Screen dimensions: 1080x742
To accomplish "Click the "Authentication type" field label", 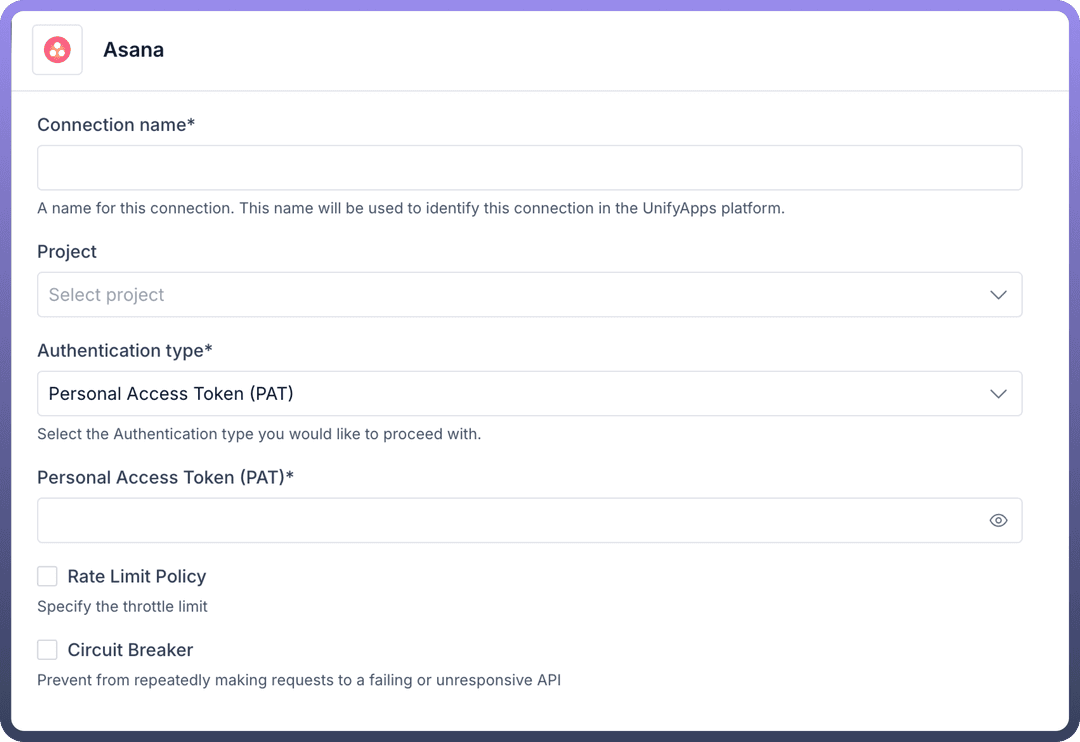I will [125, 351].
